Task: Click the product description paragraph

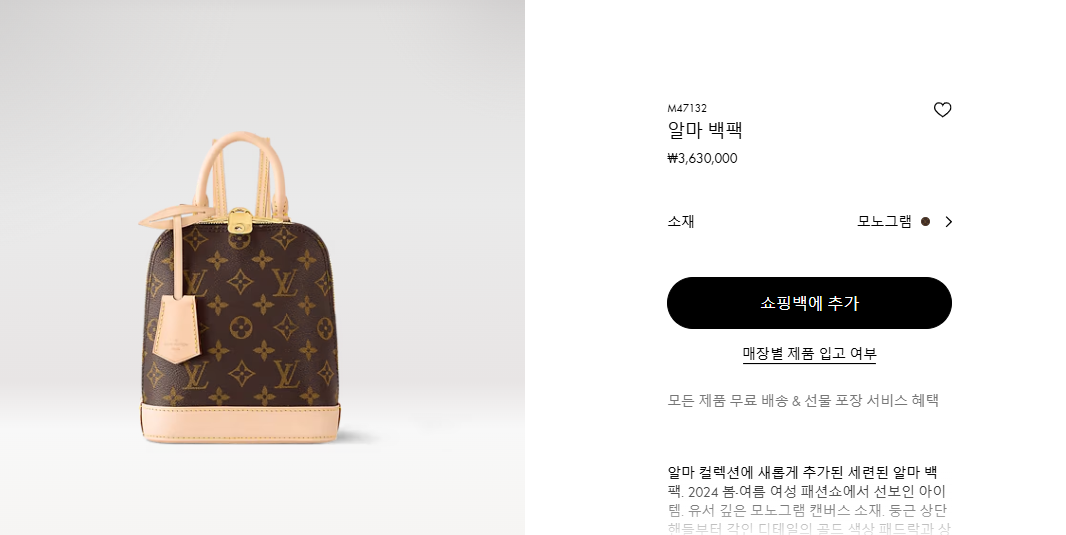Action: pyautogui.click(x=809, y=500)
